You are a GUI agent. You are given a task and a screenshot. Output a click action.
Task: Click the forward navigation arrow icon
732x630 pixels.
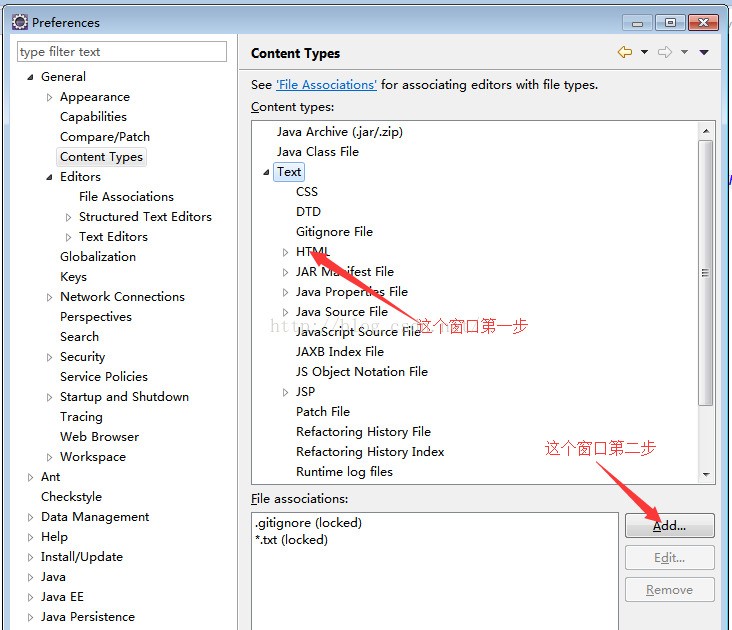(664, 53)
